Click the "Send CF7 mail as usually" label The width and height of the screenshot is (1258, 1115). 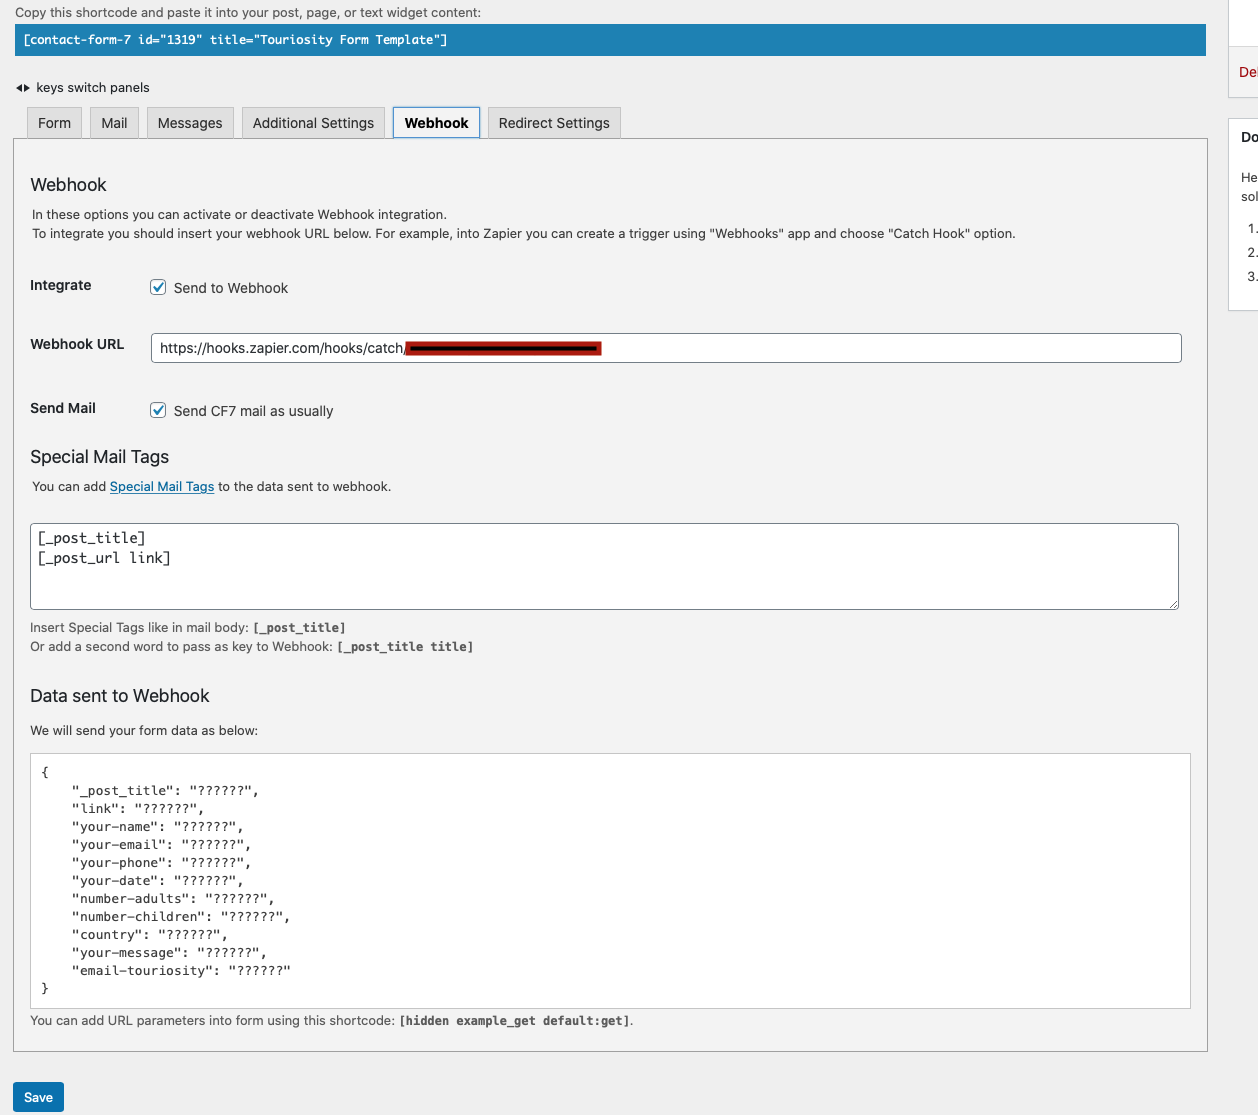[x=253, y=411]
